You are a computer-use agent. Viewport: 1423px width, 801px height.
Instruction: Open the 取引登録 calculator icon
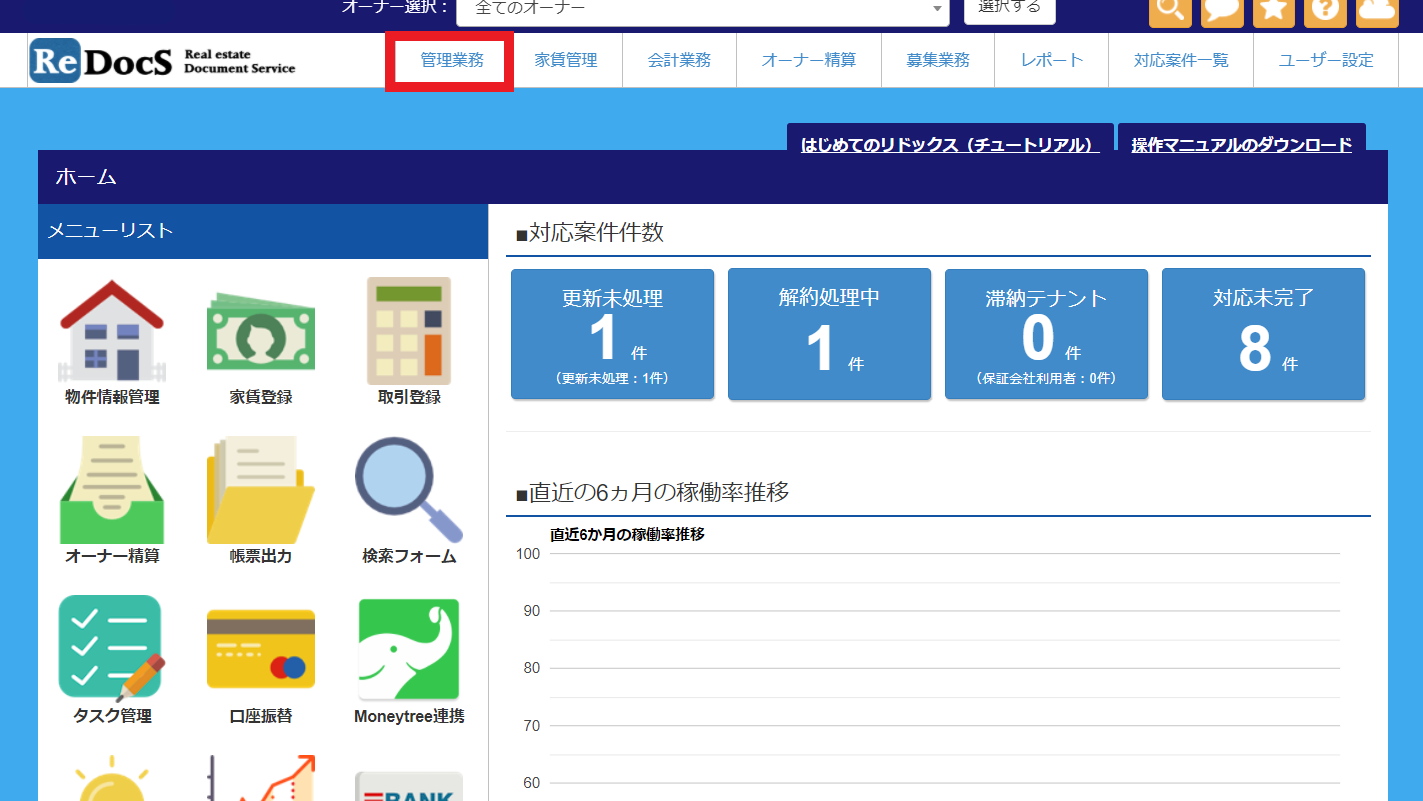pyautogui.click(x=409, y=331)
